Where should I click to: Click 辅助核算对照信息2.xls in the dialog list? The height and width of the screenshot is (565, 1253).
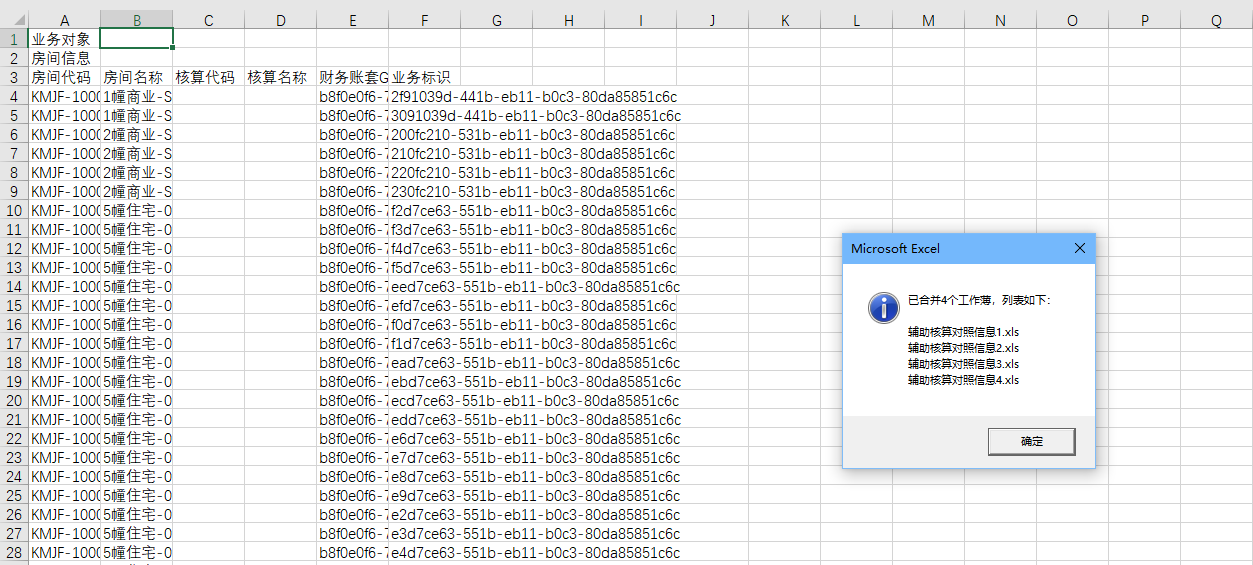click(x=963, y=347)
